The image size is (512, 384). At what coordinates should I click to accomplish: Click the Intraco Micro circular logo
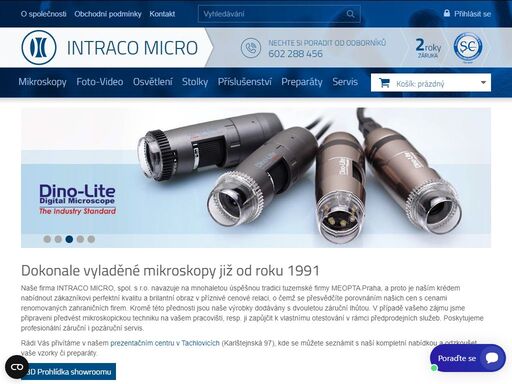click(39, 48)
